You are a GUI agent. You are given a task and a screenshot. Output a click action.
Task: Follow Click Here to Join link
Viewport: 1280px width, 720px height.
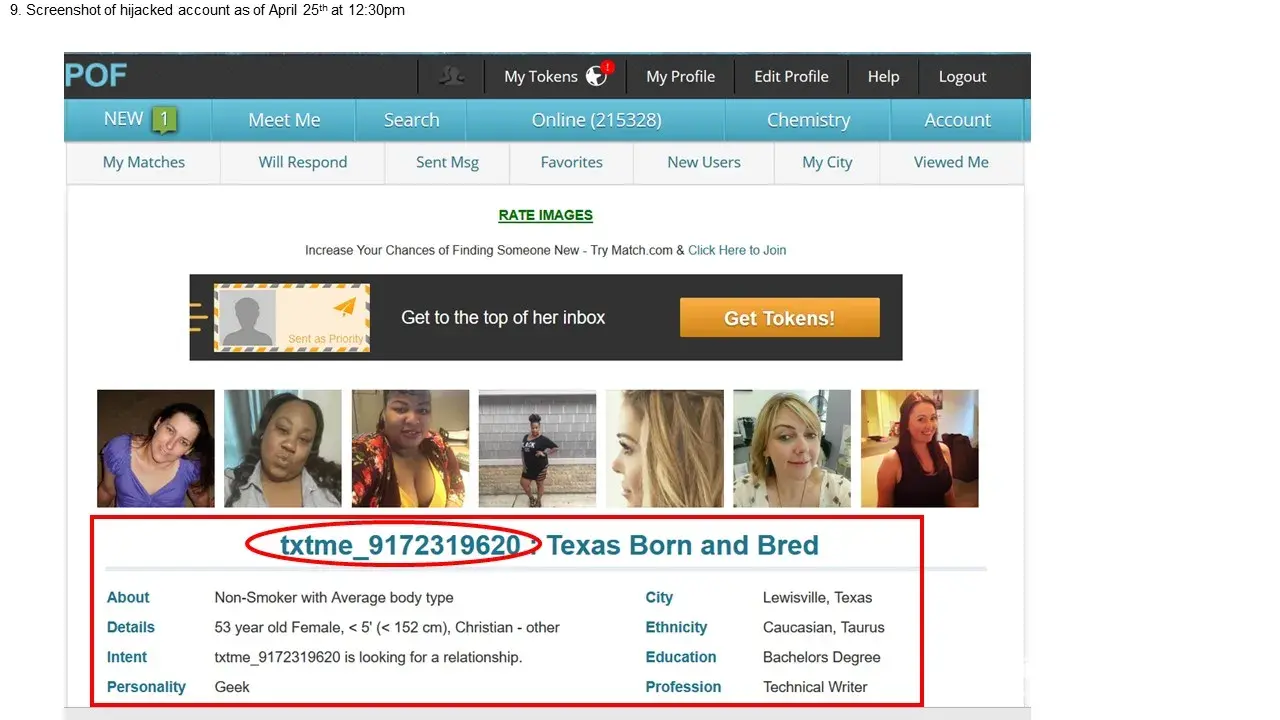coord(737,250)
